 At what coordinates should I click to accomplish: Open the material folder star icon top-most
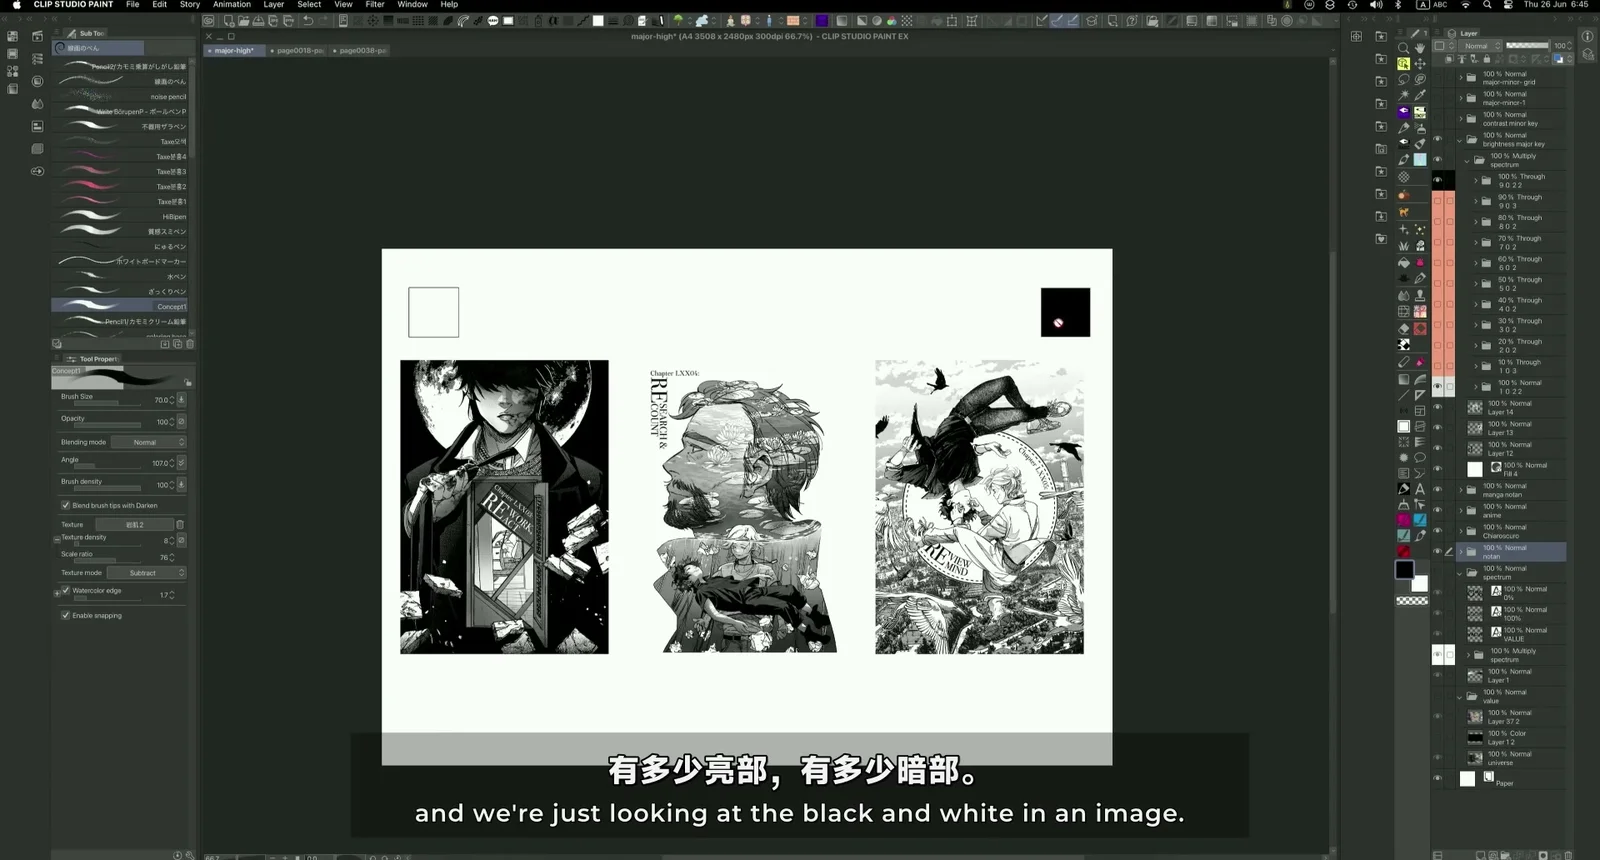click(1380, 36)
